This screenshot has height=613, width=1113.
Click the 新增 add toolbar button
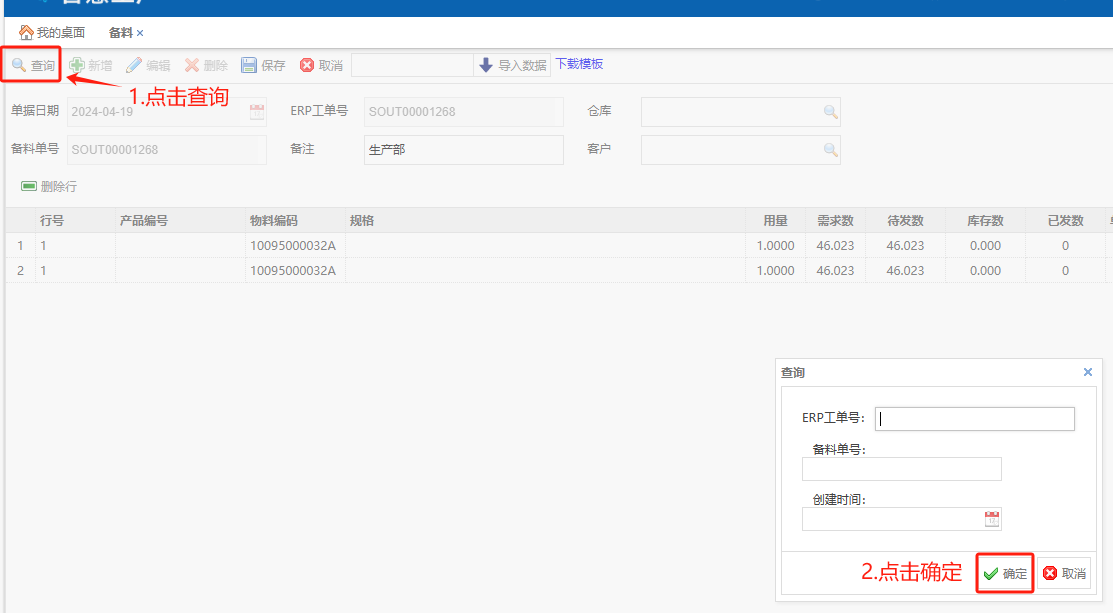click(x=91, y=66)
